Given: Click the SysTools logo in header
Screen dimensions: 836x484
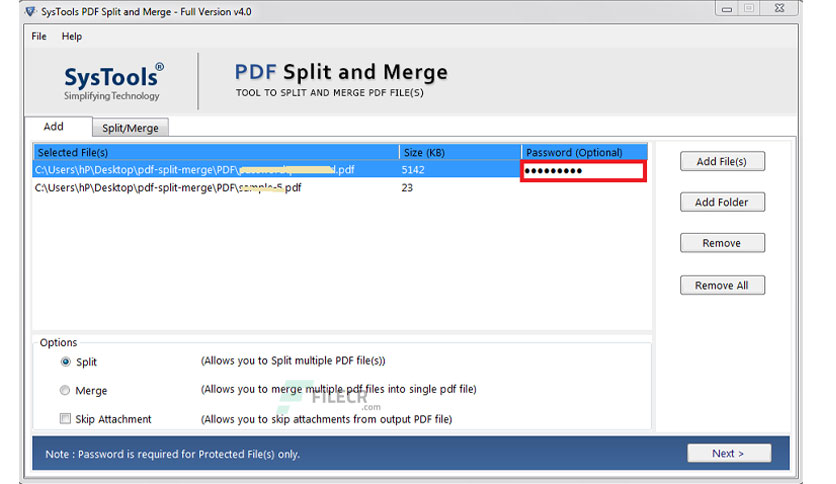Looking at the screenshot, I should pyautogui.click(x=112, y=82).
